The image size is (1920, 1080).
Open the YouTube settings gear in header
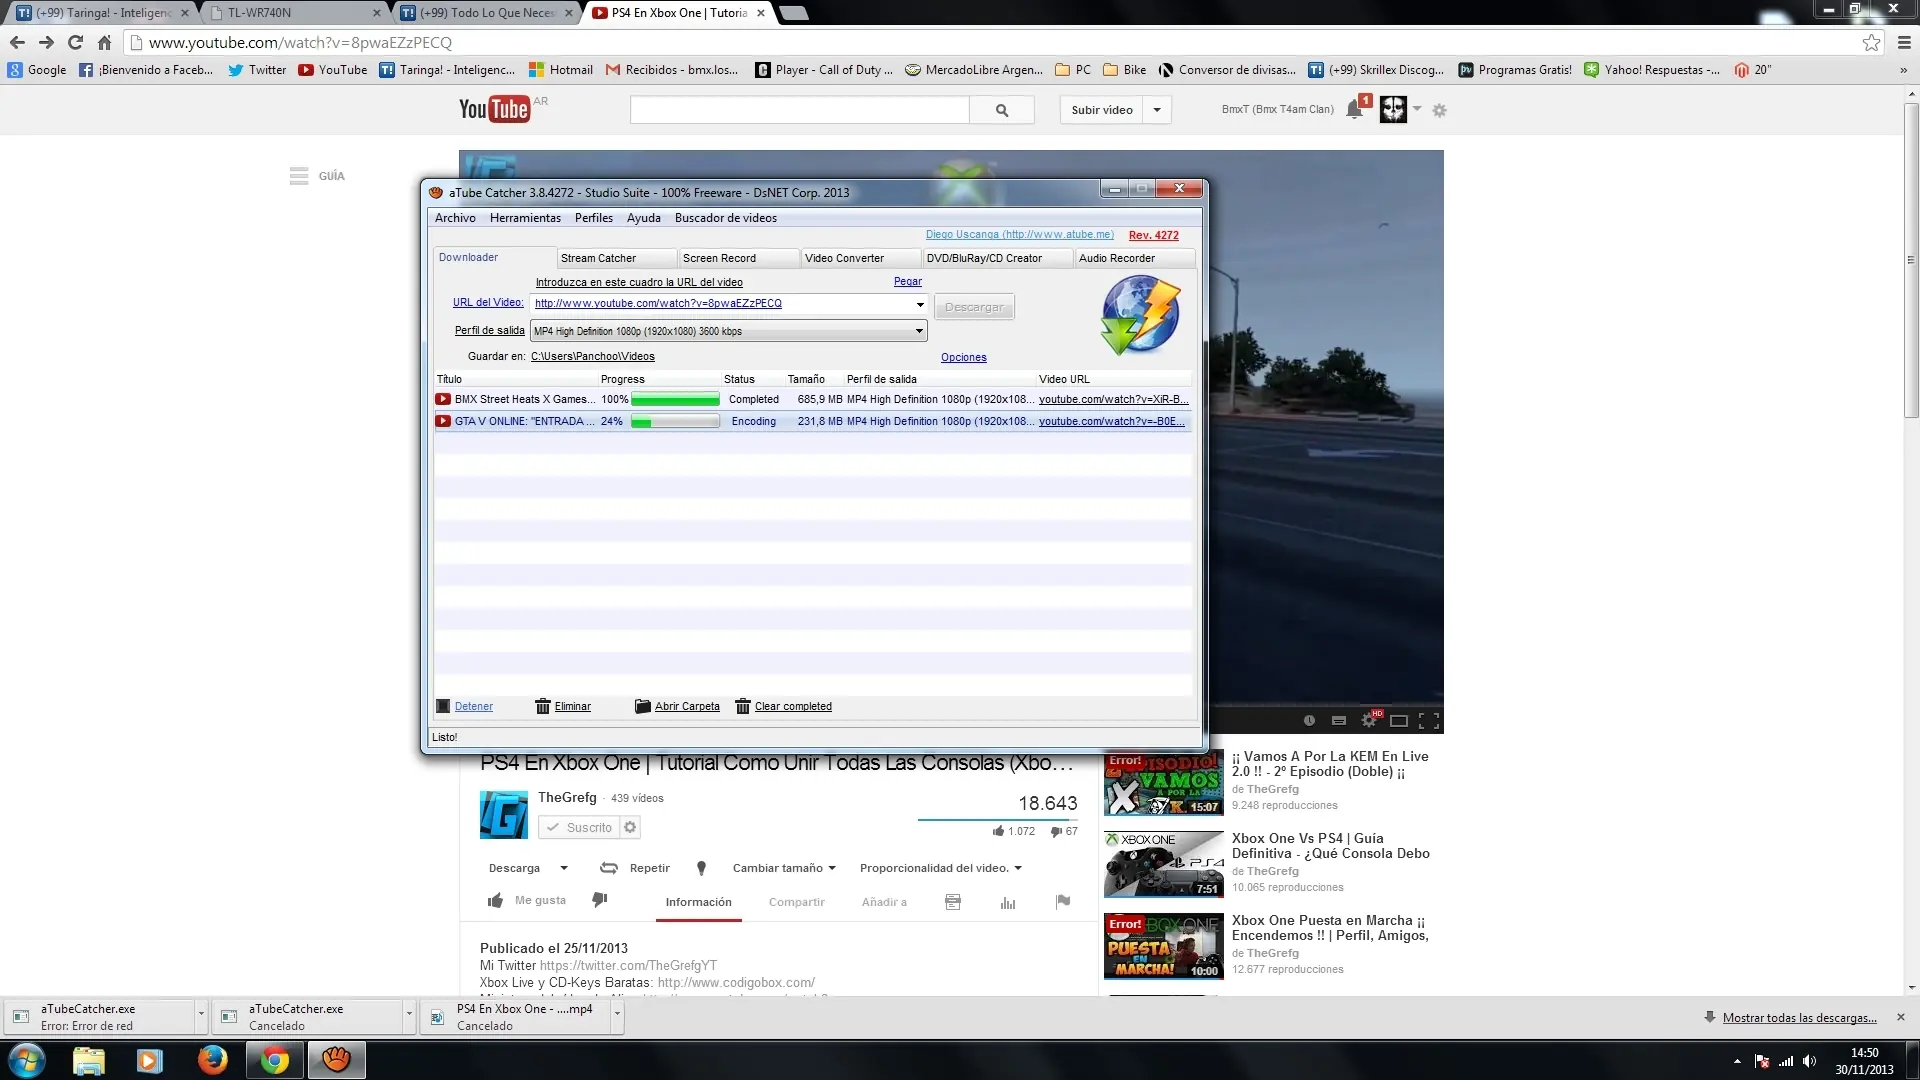pos(1440,110)
